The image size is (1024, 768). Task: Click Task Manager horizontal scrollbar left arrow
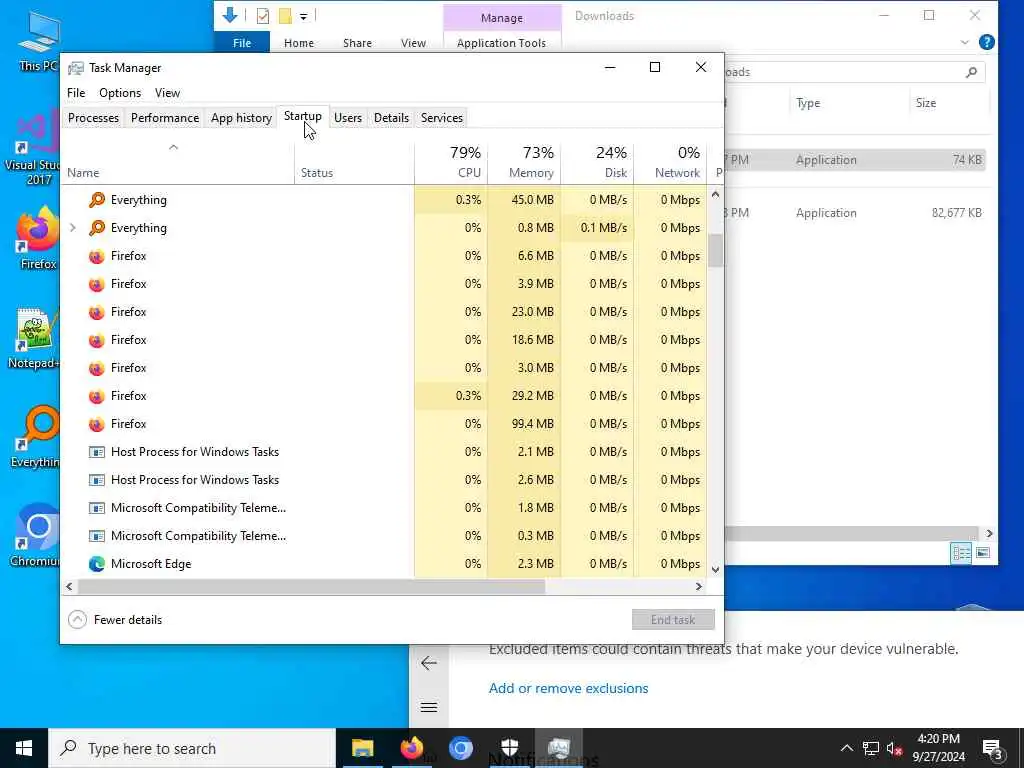[x=69, y=586]
